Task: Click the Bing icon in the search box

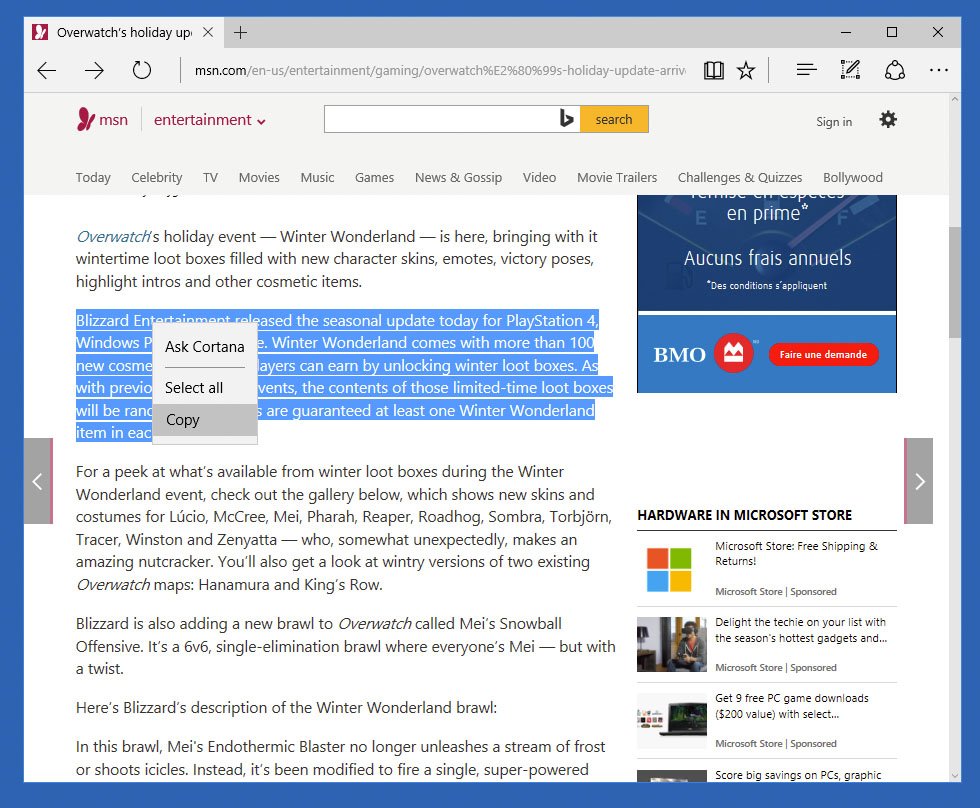Action: pyautogui.click(x=567, y=118)
